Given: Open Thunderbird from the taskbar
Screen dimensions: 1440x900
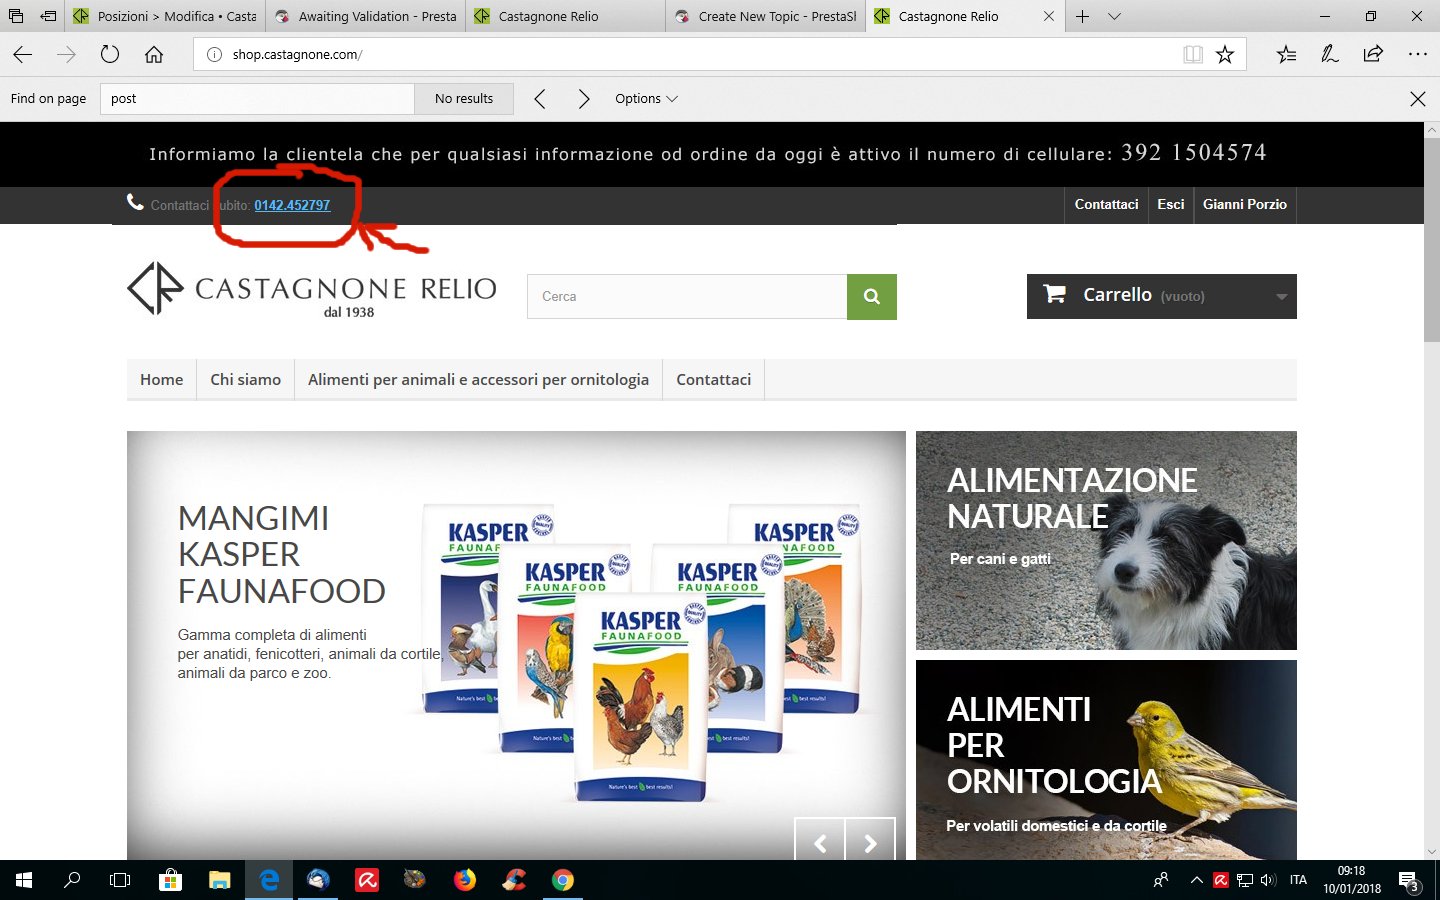Looking at the screenshot, I should tap(318, 880).
